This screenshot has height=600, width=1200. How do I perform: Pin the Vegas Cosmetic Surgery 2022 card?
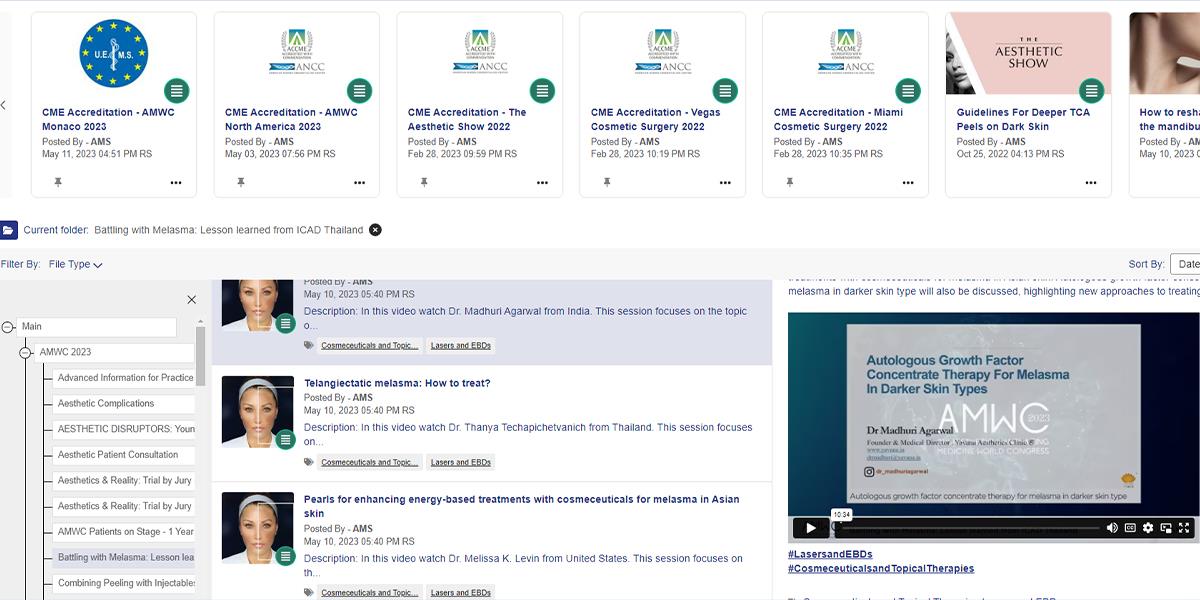(607, 182)
